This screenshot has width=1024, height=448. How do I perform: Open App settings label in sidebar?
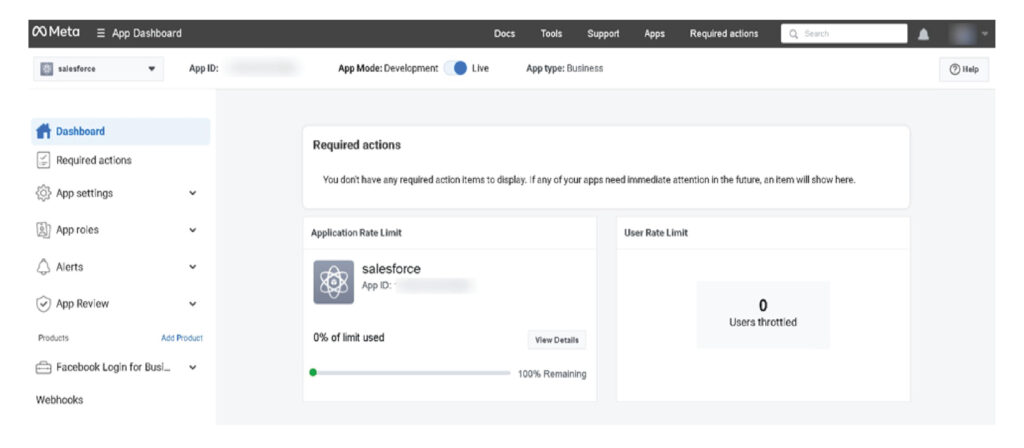tap(84, 193)
